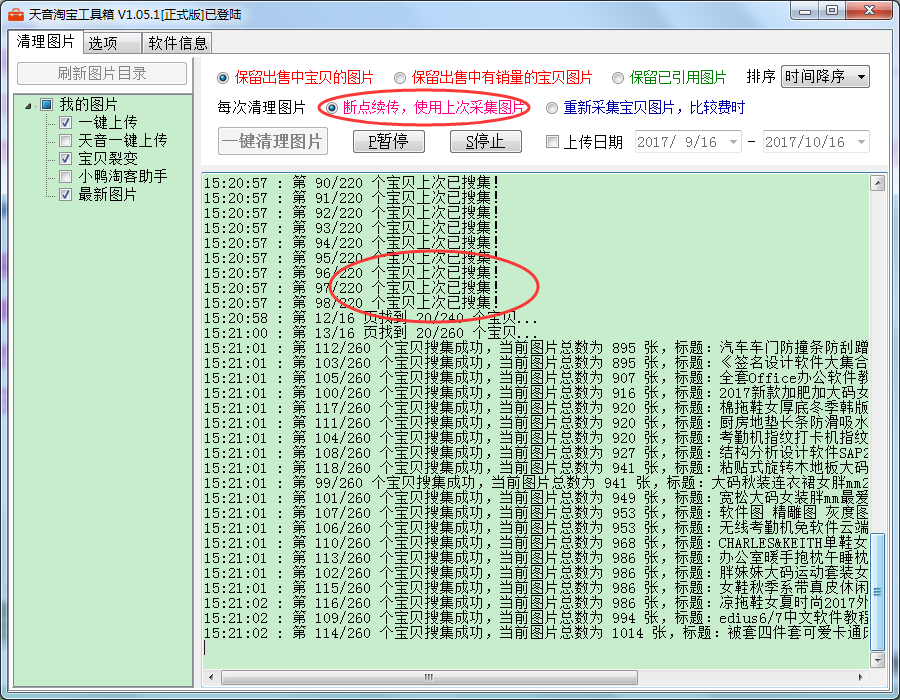
Task: Click the S停止 stop button
Action: coord(486,142)
